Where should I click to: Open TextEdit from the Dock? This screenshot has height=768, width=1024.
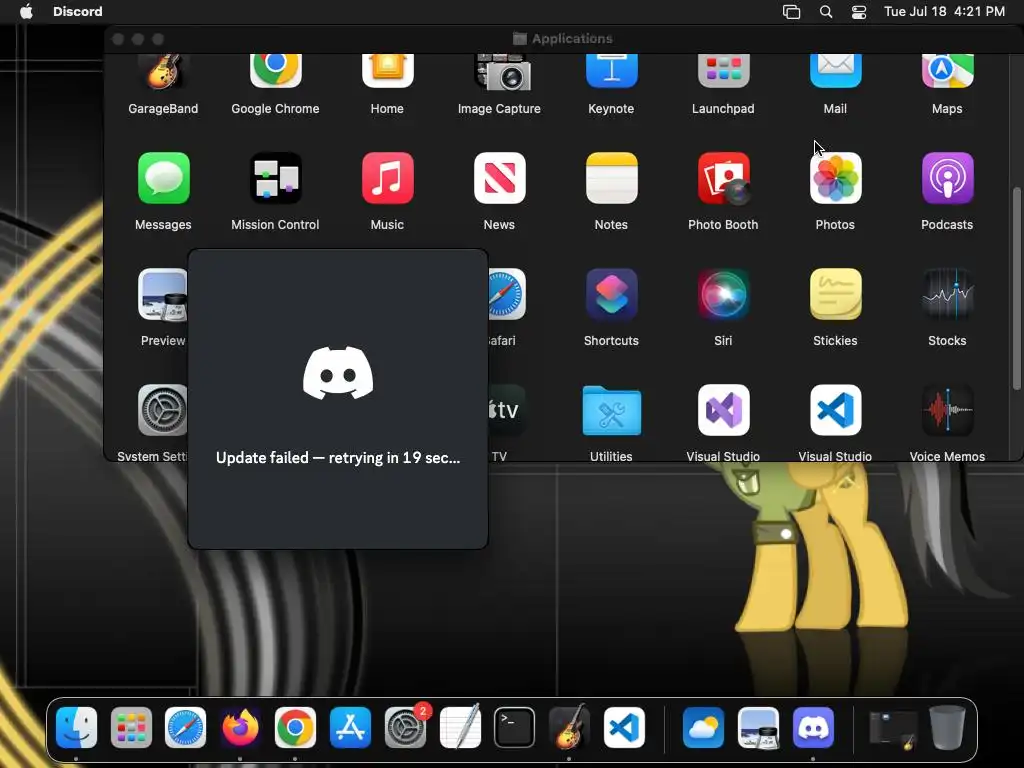tap(460, 728)
